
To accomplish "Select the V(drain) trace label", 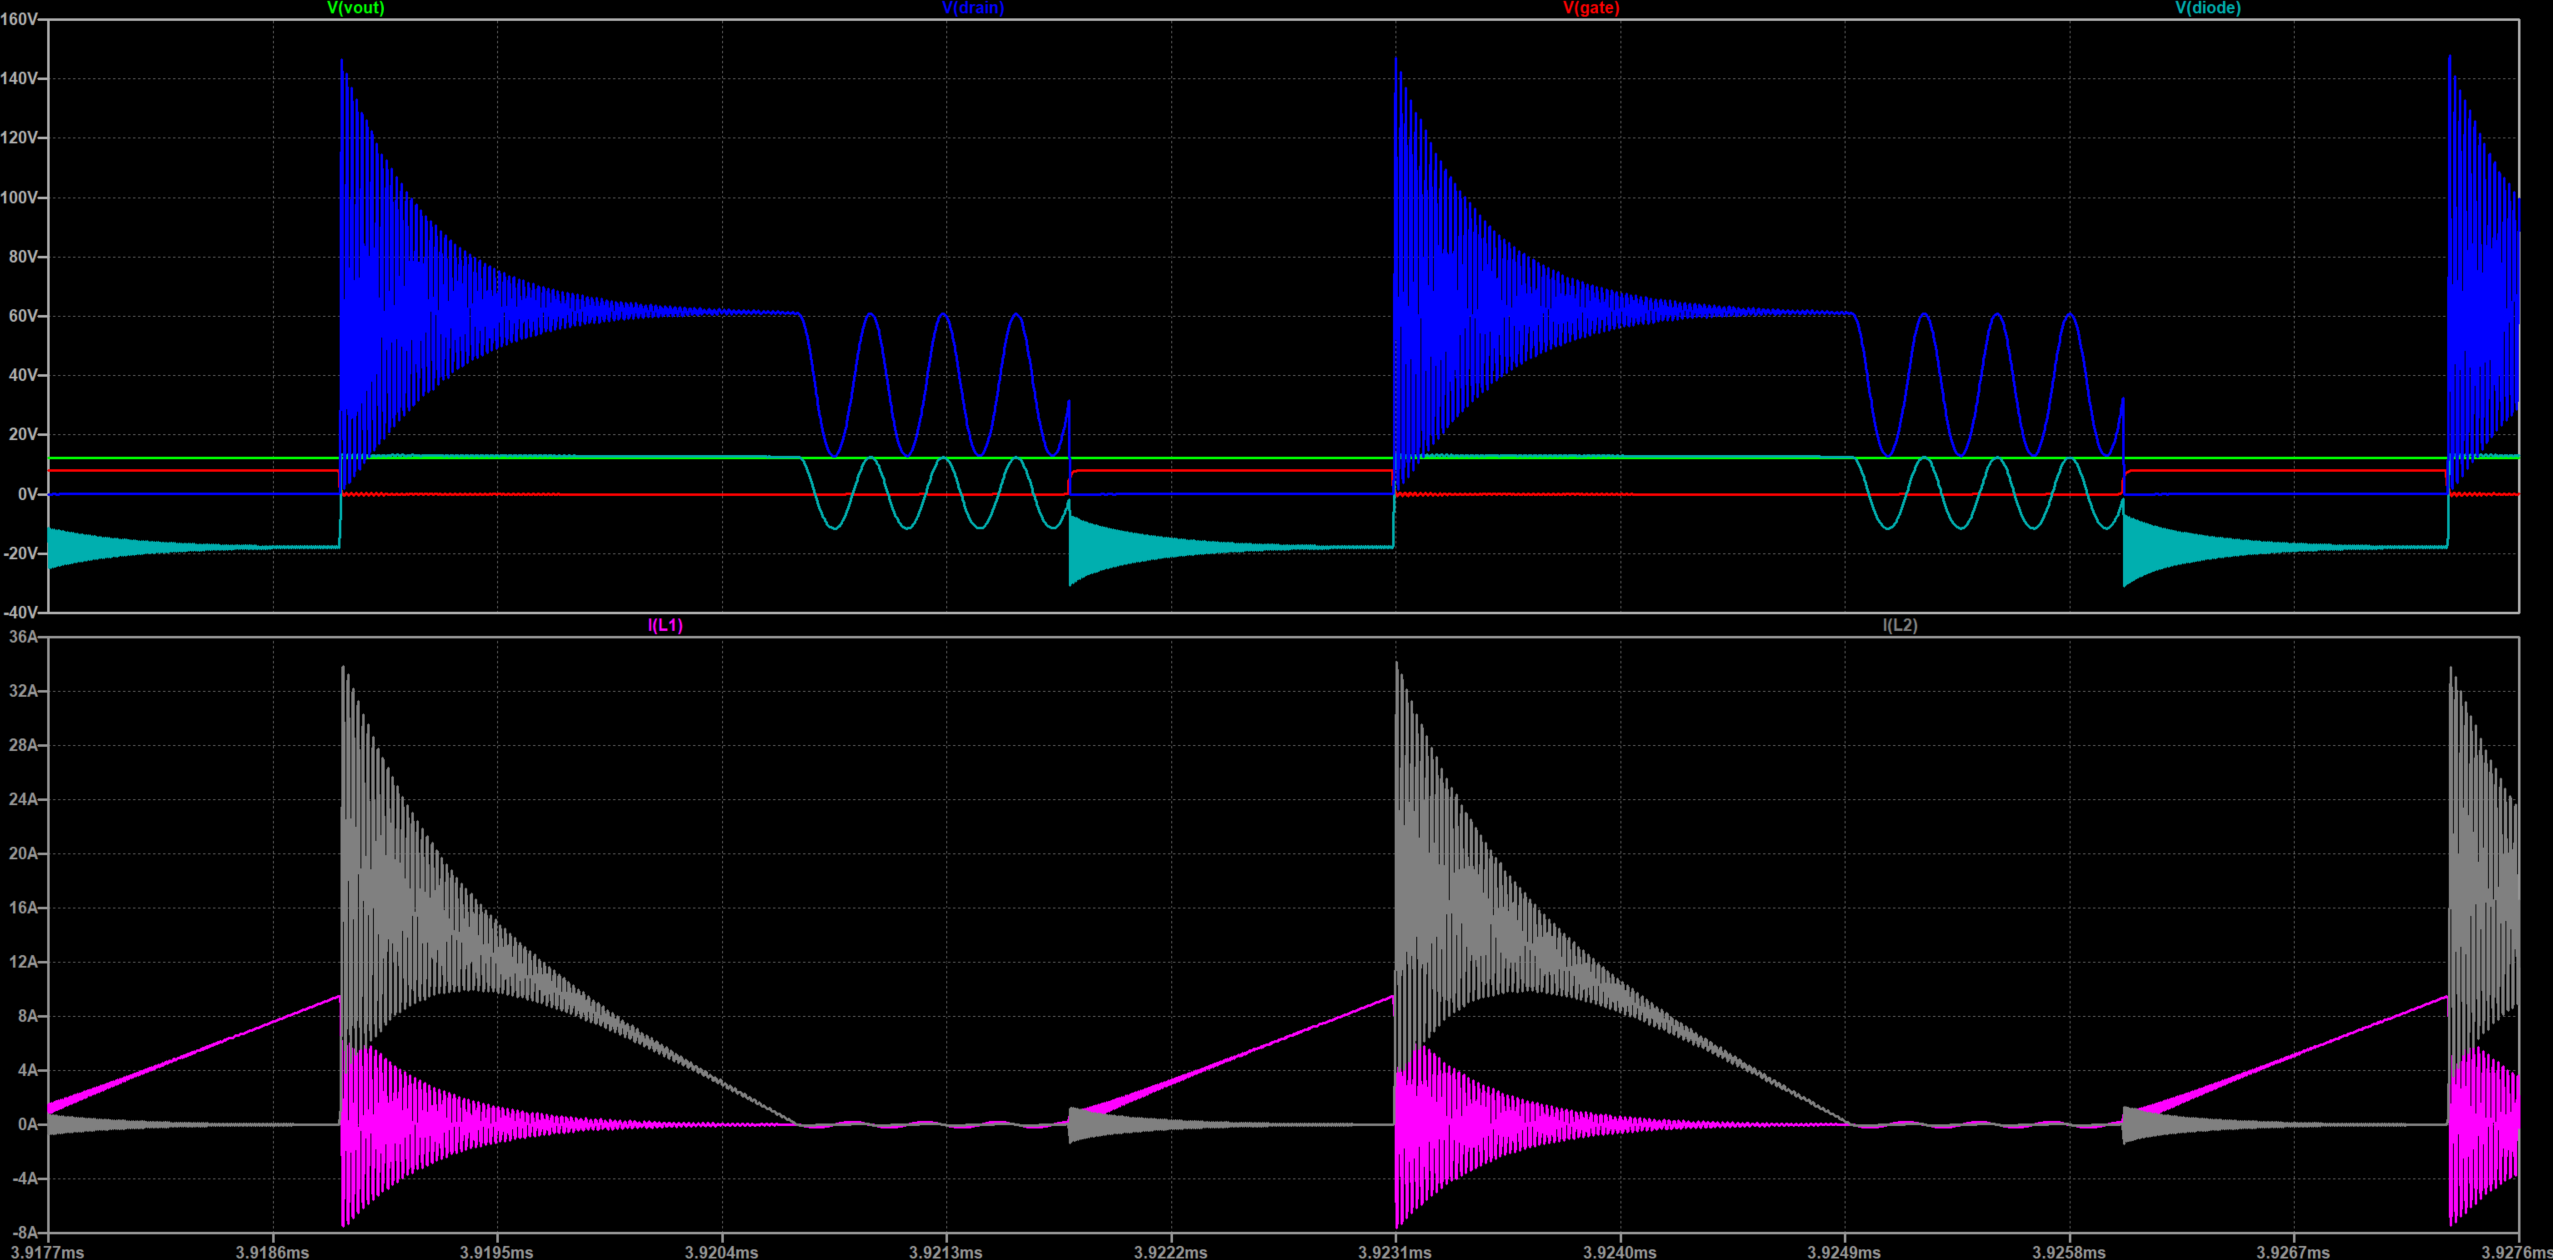I will pyautogui.click(x=972, y=8).
